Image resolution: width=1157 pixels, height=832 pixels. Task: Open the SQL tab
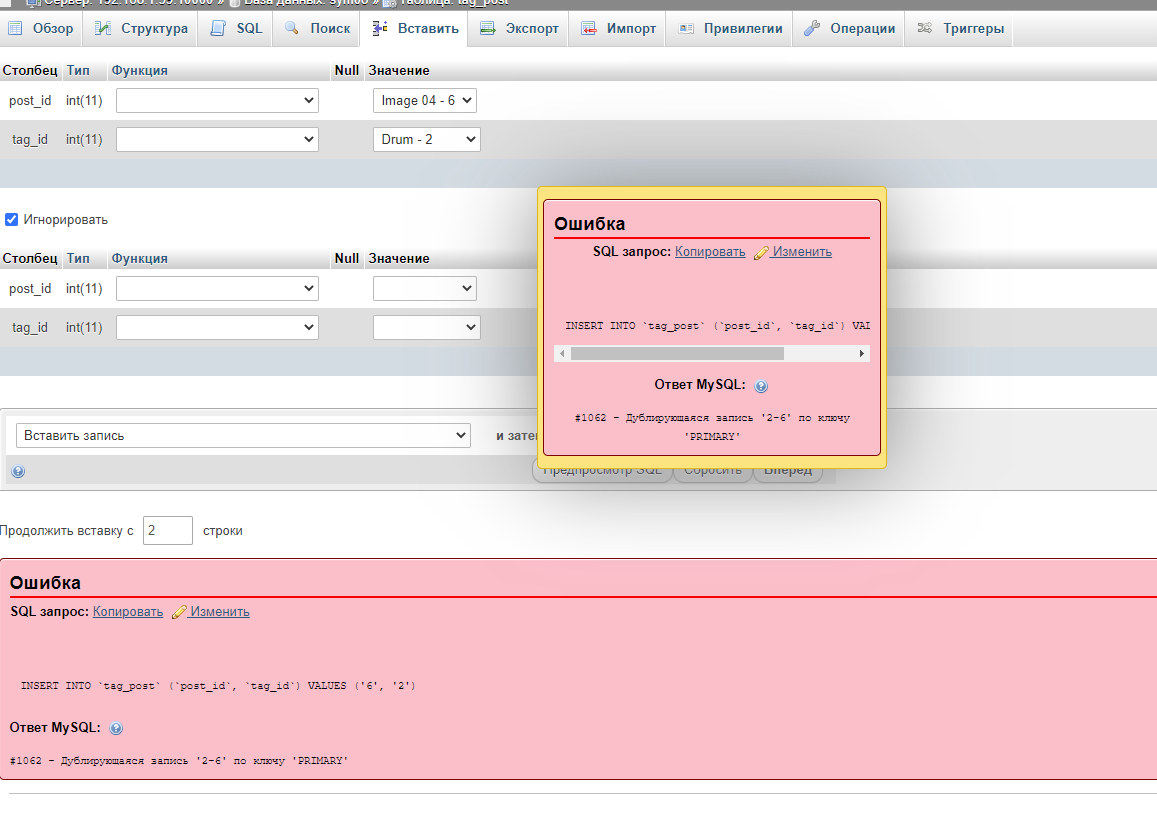[x=236, y=29]
